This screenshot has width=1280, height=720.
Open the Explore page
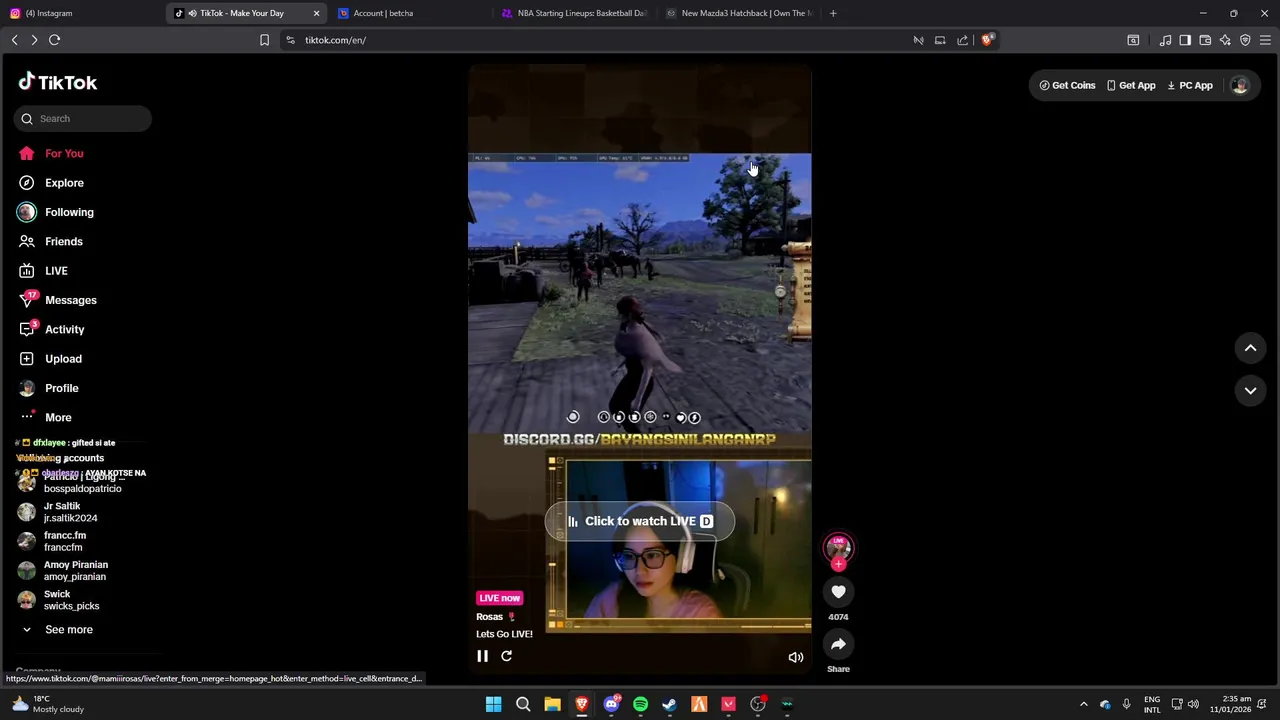click(64, 183)
